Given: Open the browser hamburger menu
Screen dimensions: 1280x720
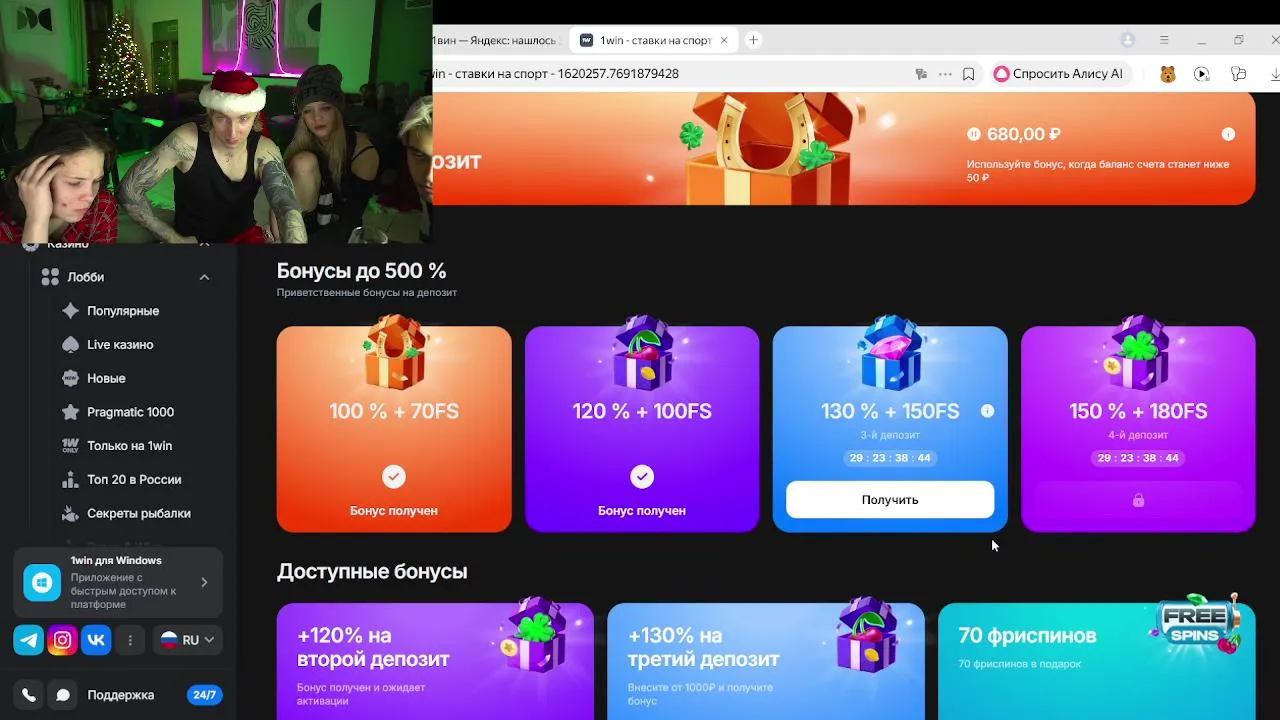Looking at the screenshot, I should pos(1164,40).
